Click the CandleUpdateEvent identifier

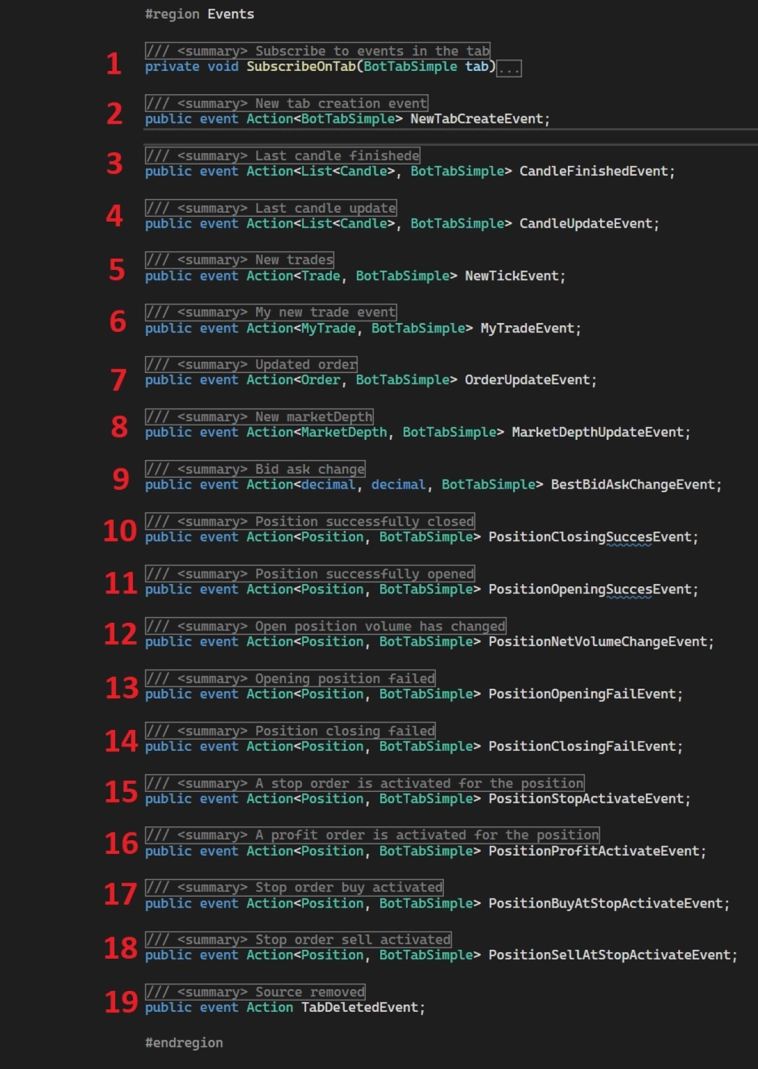point(586,224)
